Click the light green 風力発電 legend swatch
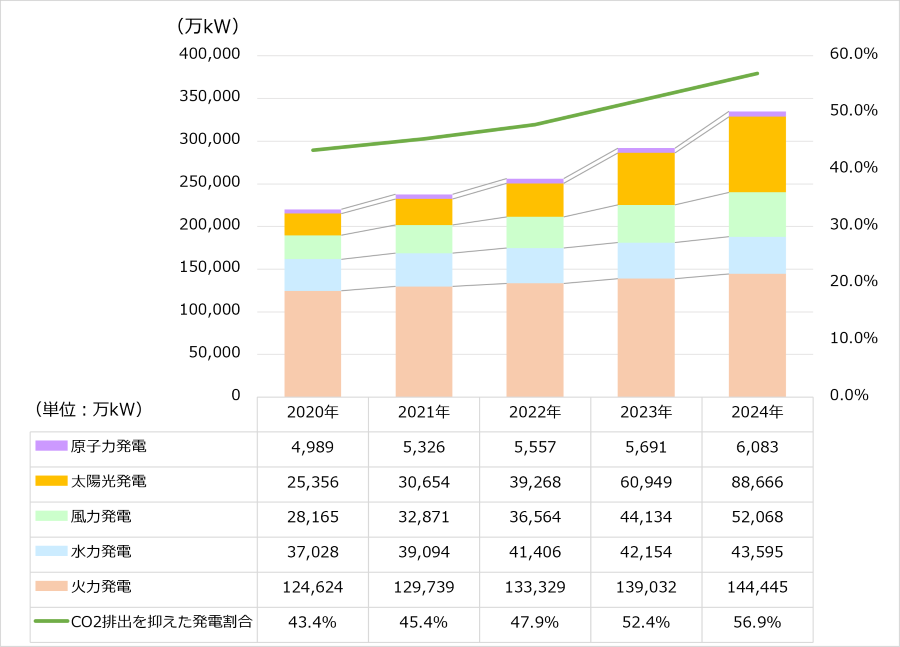900x647 pixels. (x=51, y=517)
